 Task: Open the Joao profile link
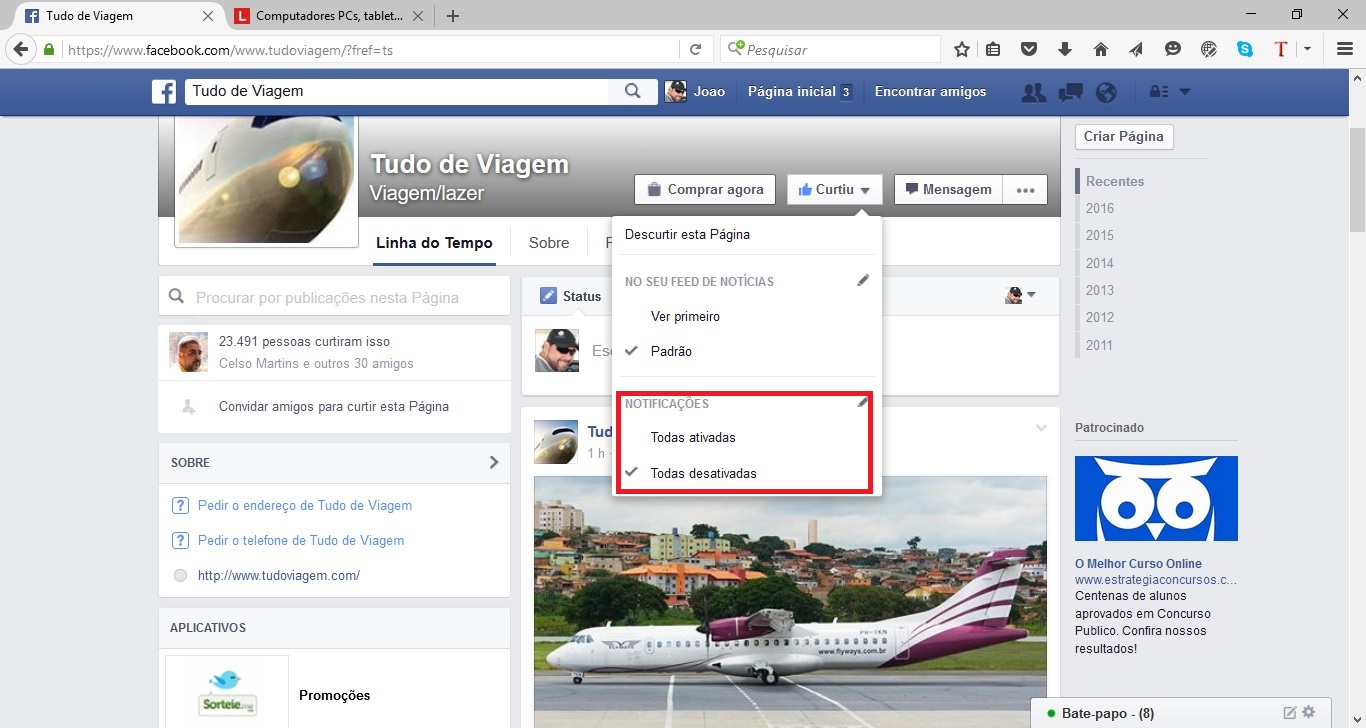click(x=696, y=92)
